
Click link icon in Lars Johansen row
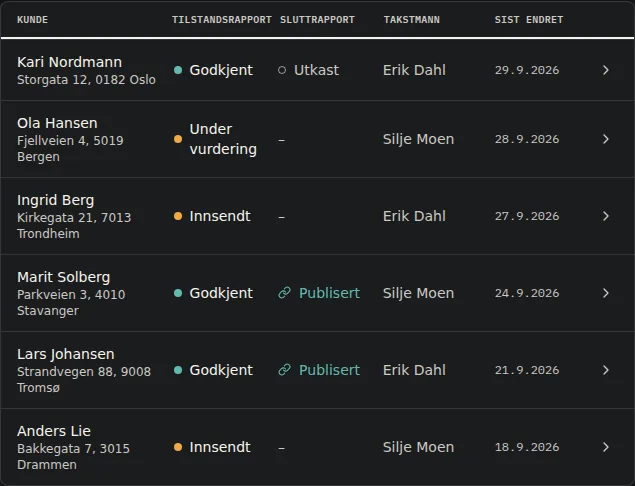pyautogui.click(x=284, y=370)
